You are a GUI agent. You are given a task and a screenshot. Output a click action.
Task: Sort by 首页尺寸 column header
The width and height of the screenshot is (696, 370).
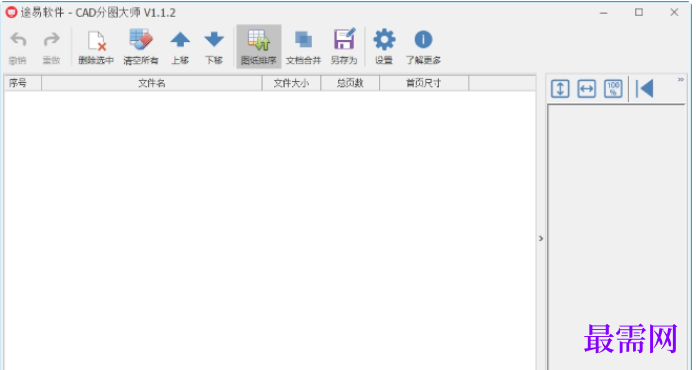pyautogui.click(x=424, y=83)
